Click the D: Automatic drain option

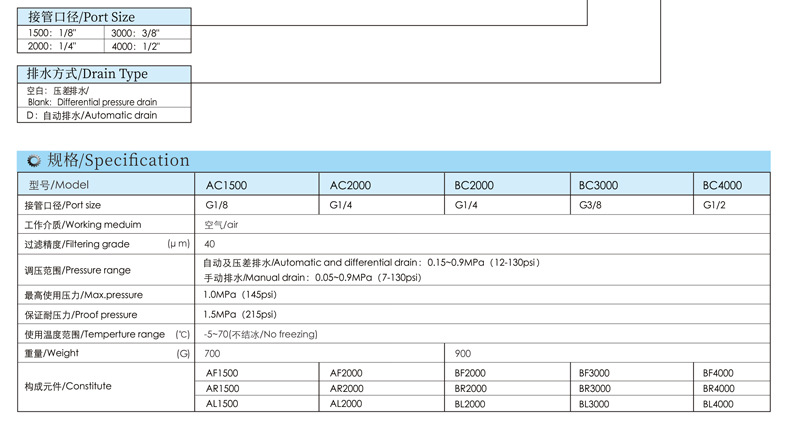[x=92, y=115]
